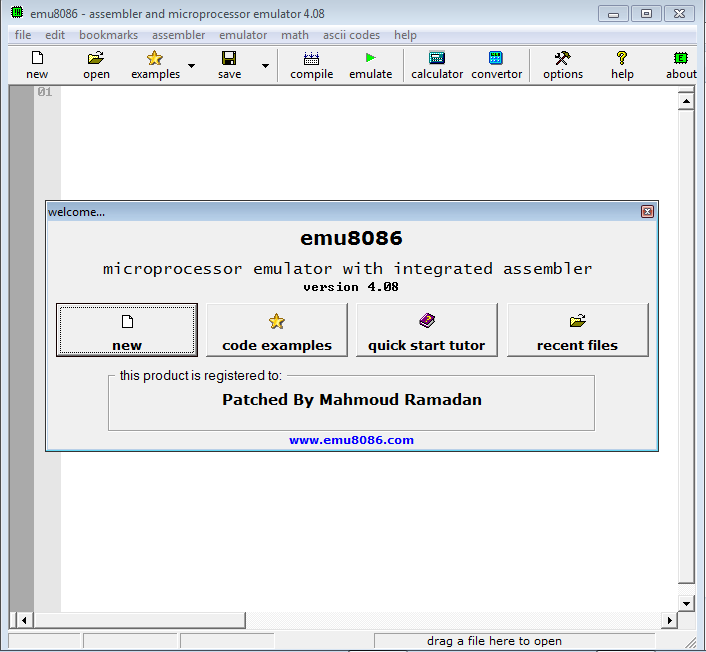Compile the code with the compile icon
Screen dimensions: 706x652
click(x=311, y=59)
